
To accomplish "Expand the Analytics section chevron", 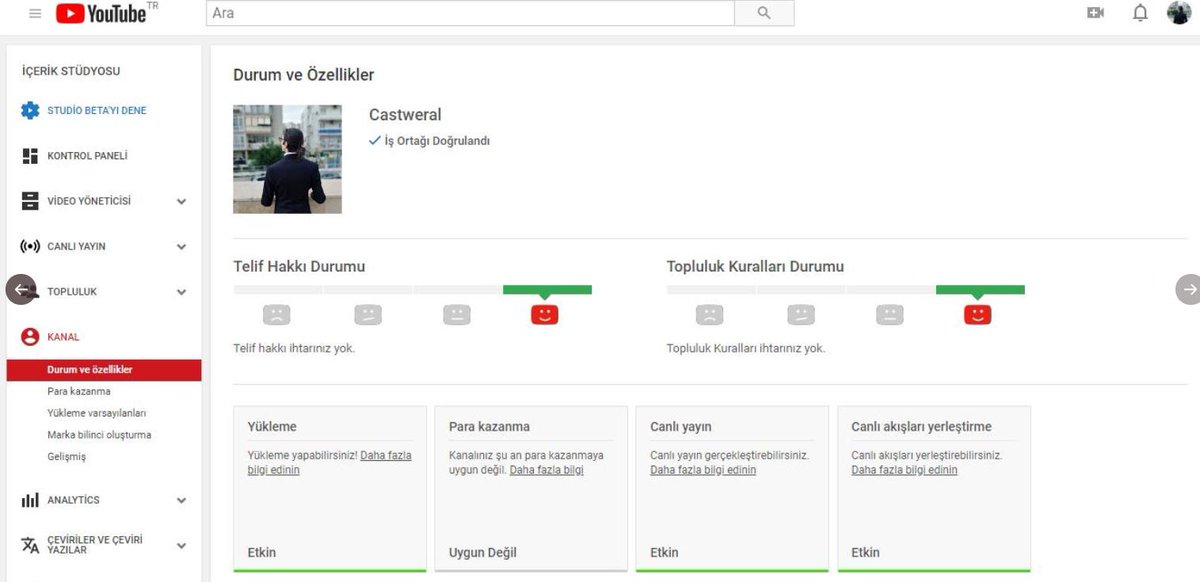I will coord(181,500).
